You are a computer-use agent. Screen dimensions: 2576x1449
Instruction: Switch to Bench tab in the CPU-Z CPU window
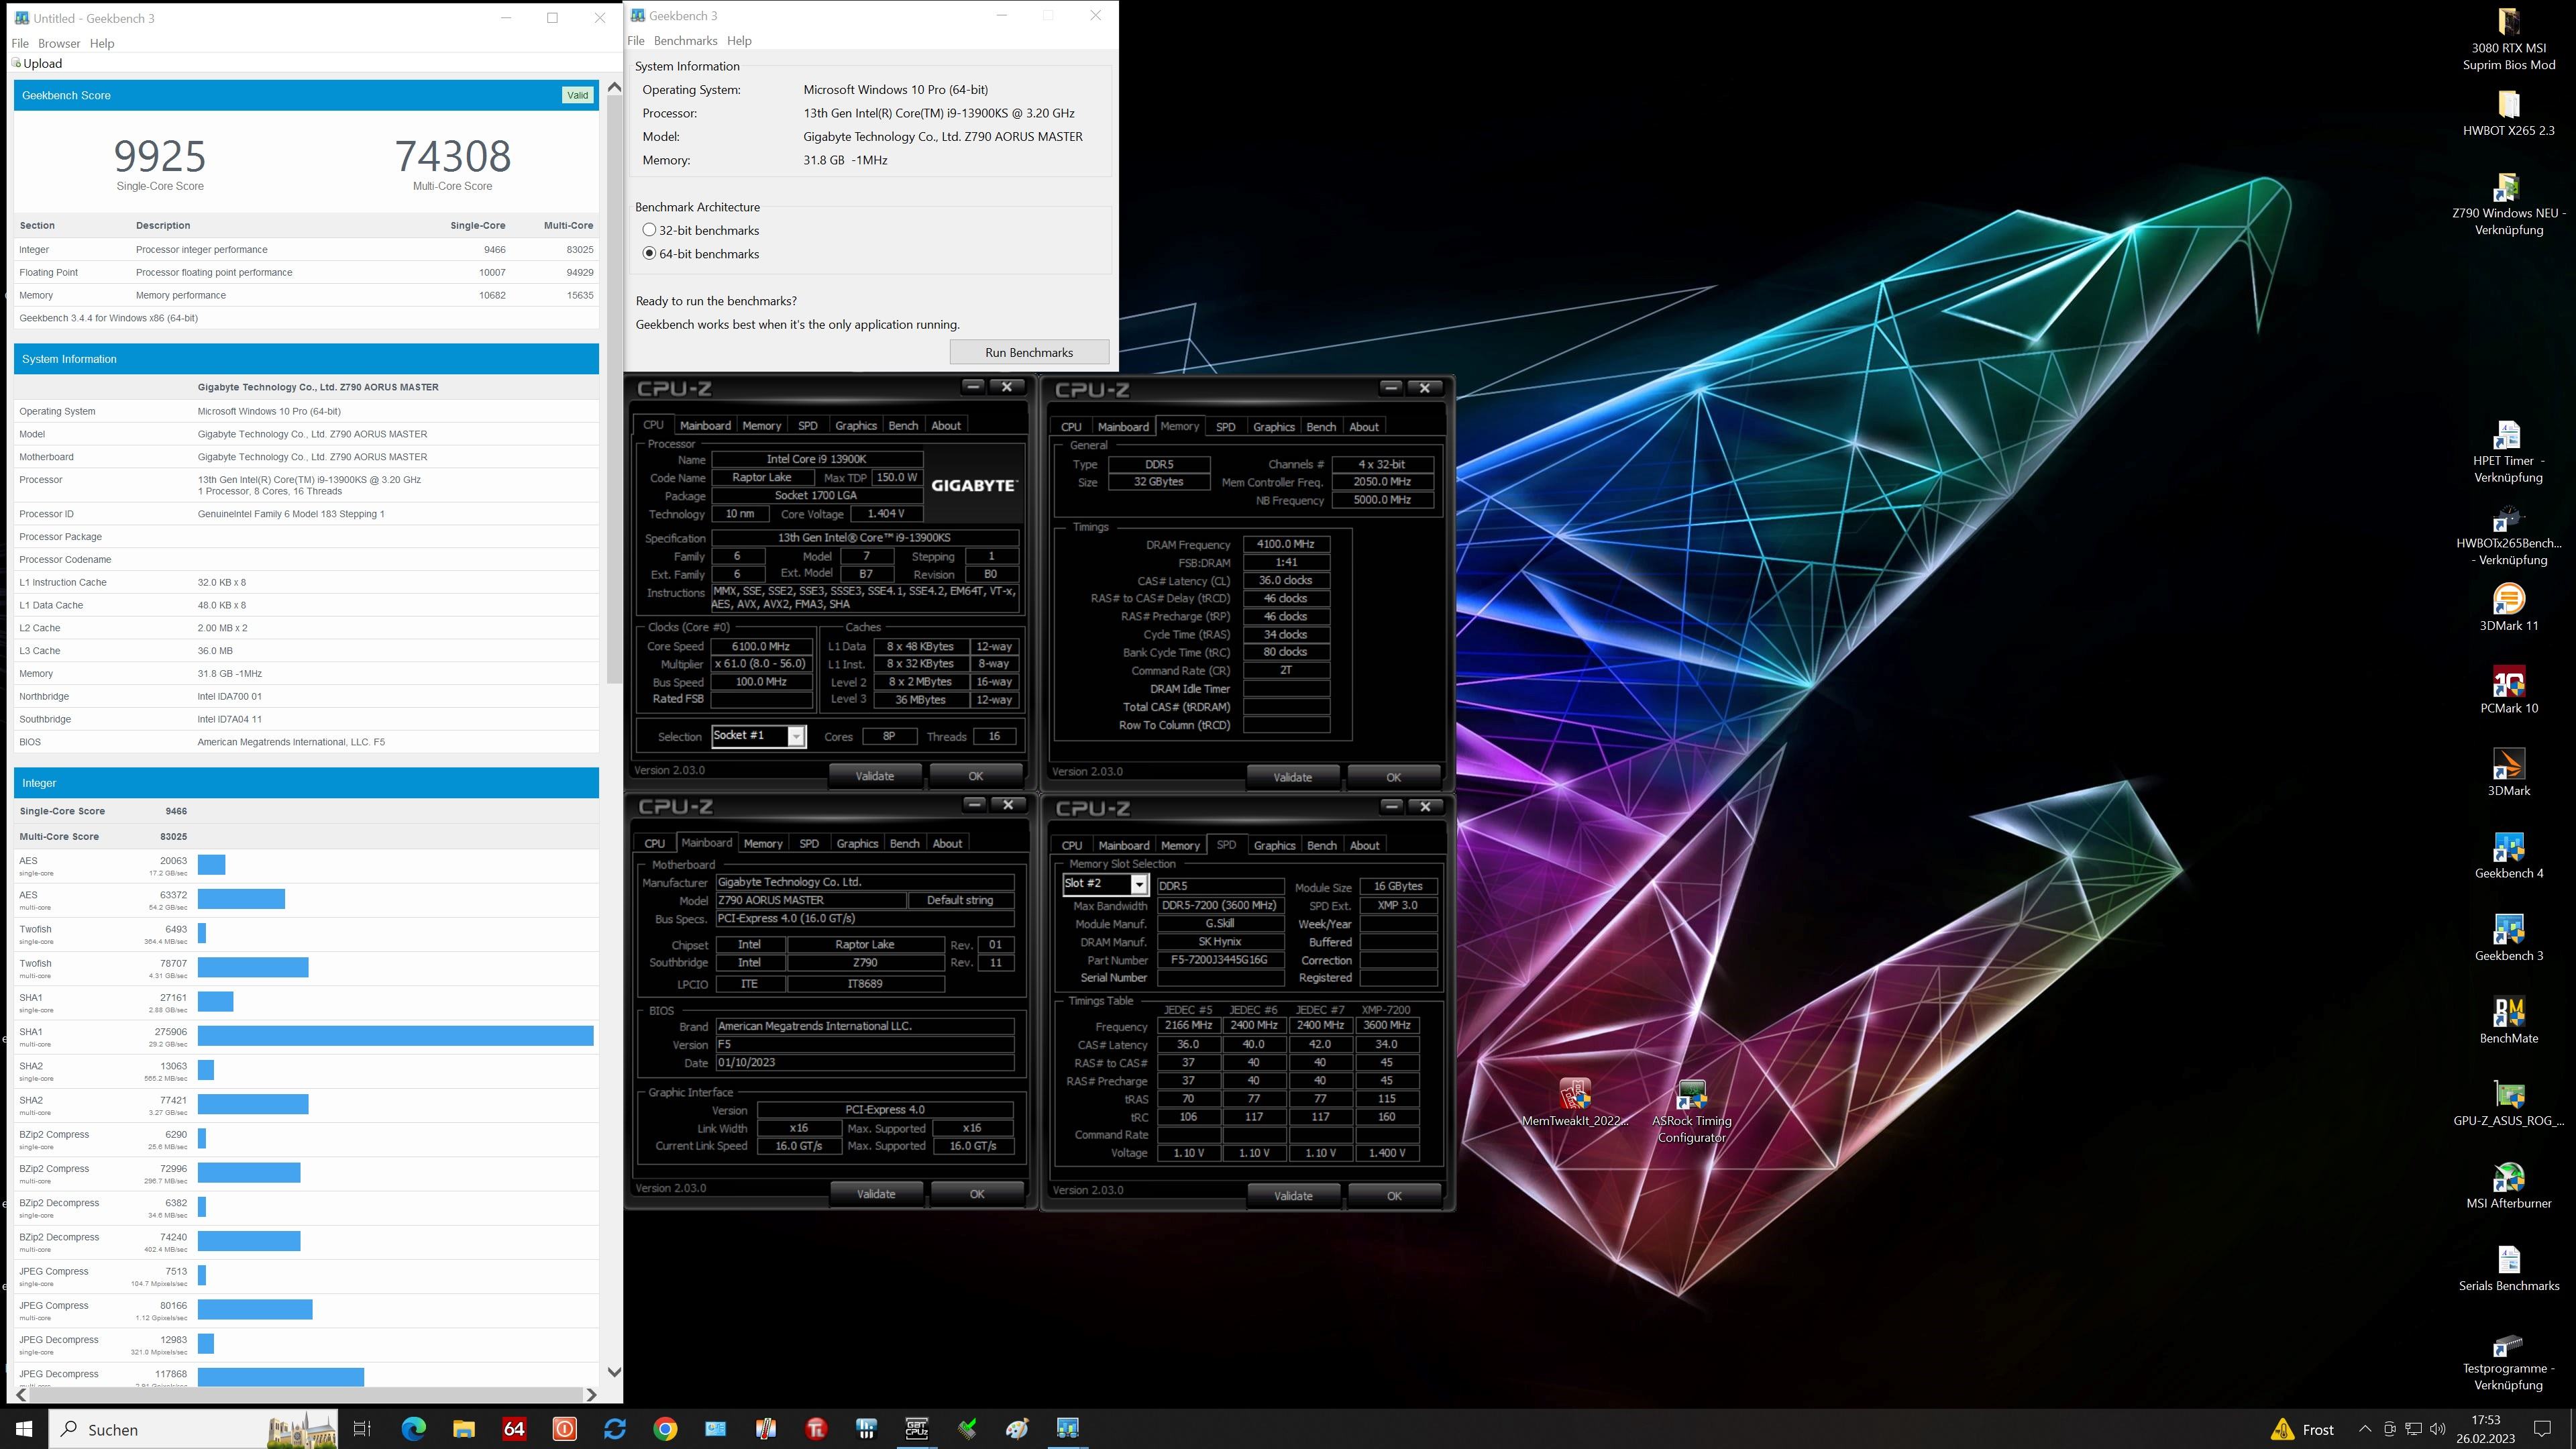coord(903,426)
